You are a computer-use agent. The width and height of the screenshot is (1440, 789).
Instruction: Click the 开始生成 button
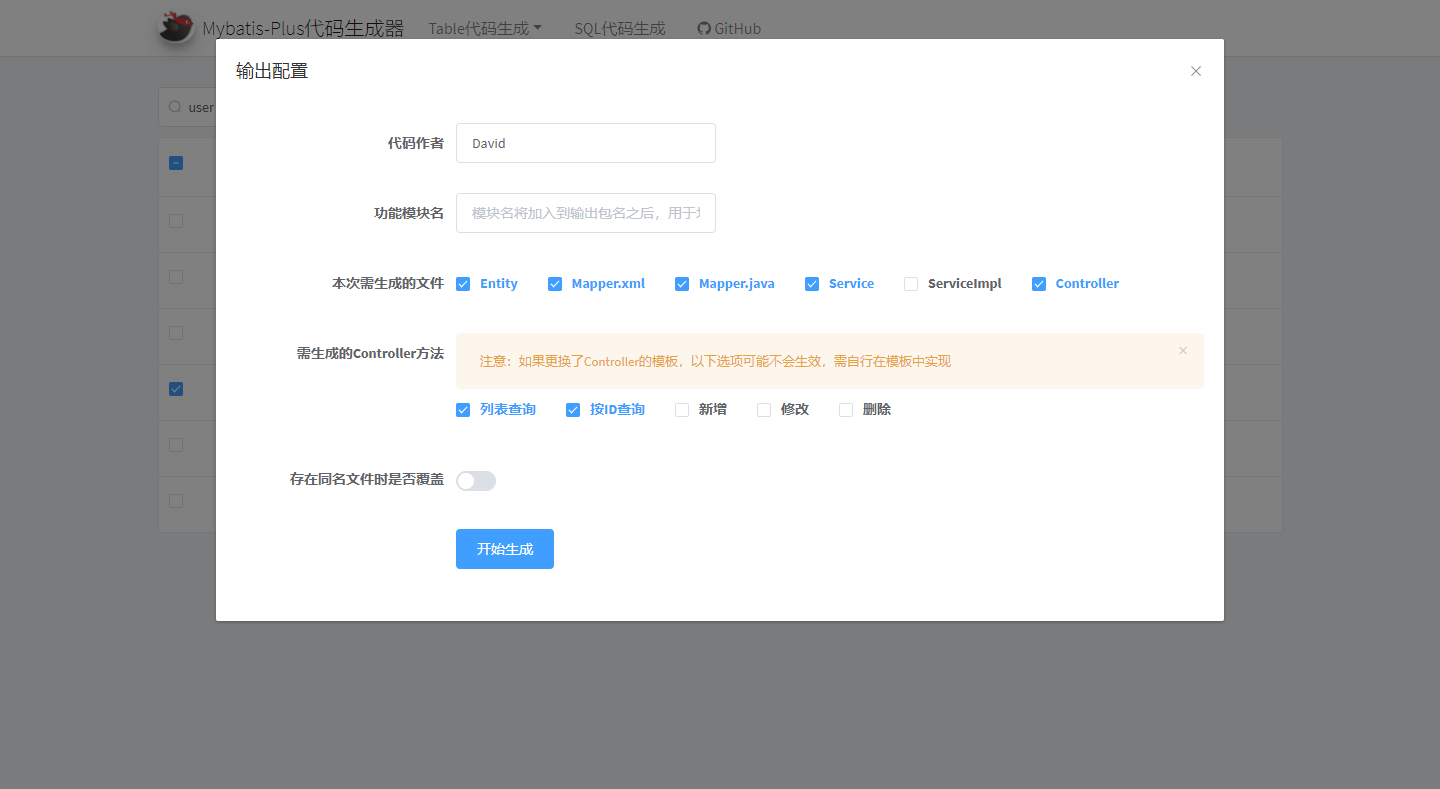click(x=505, y=548)
